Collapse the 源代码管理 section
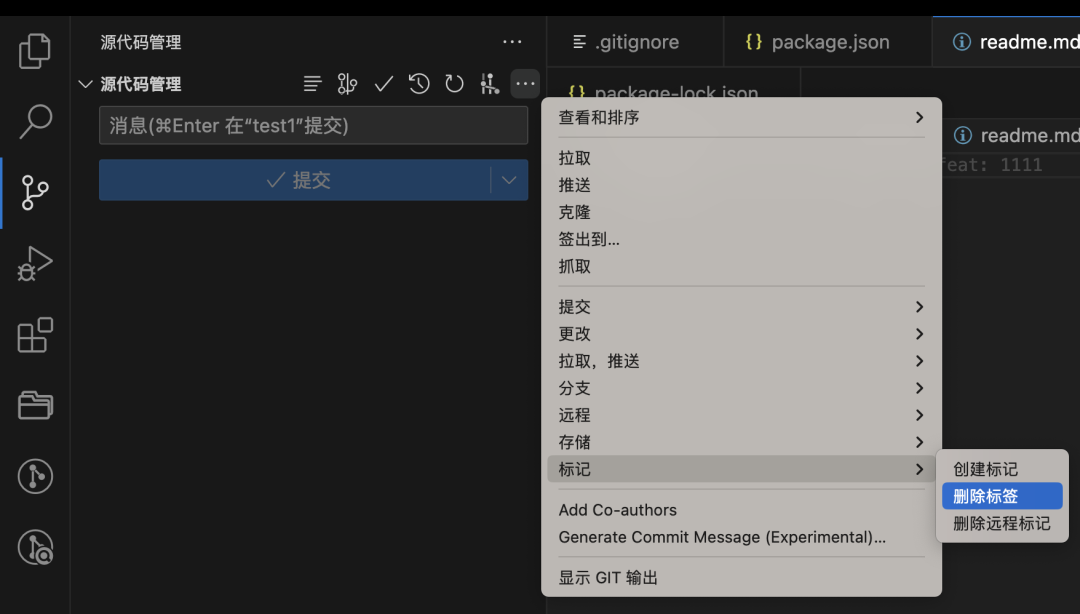 coord(86,84)
